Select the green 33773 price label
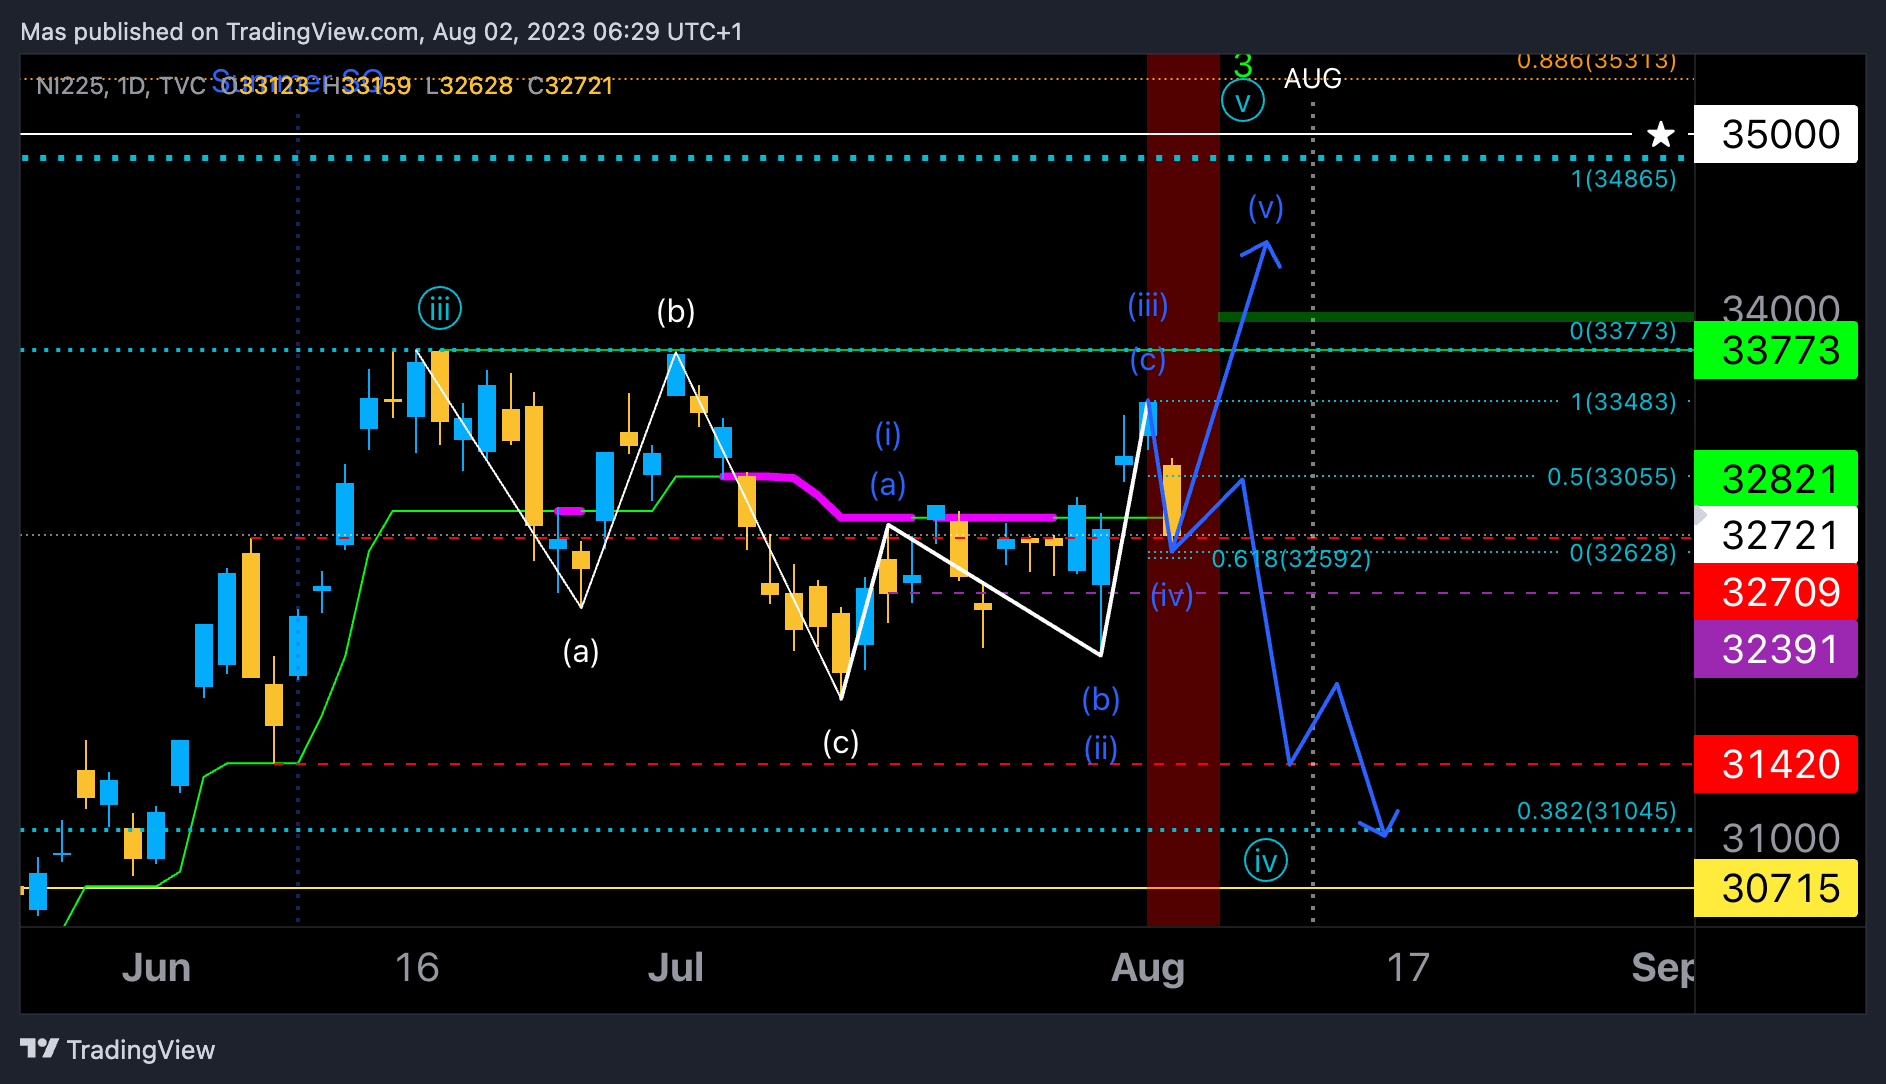The image size is (1886, 1084). 1776,350
